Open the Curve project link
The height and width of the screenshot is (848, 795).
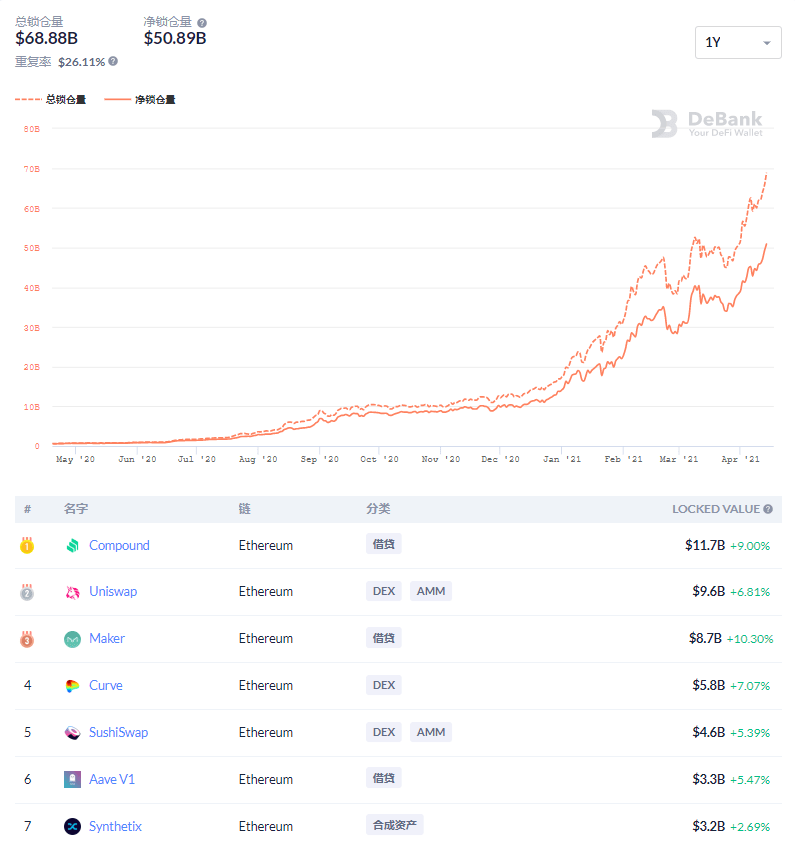[105, 685]
